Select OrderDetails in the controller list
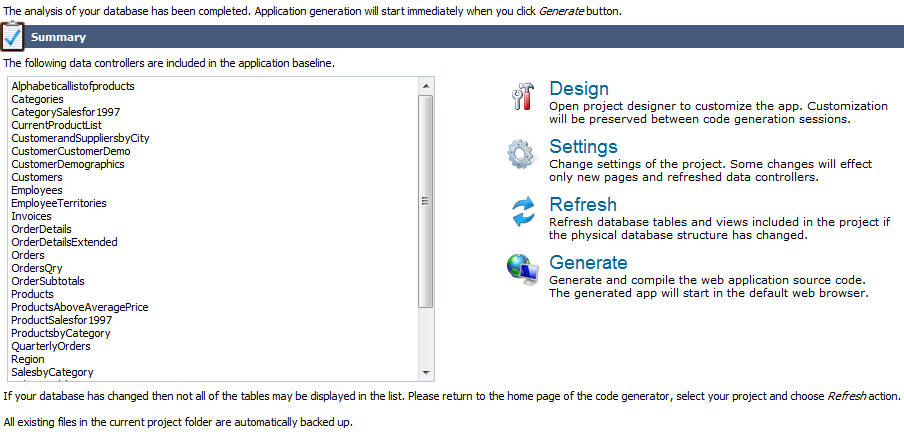 click(42, 229)
